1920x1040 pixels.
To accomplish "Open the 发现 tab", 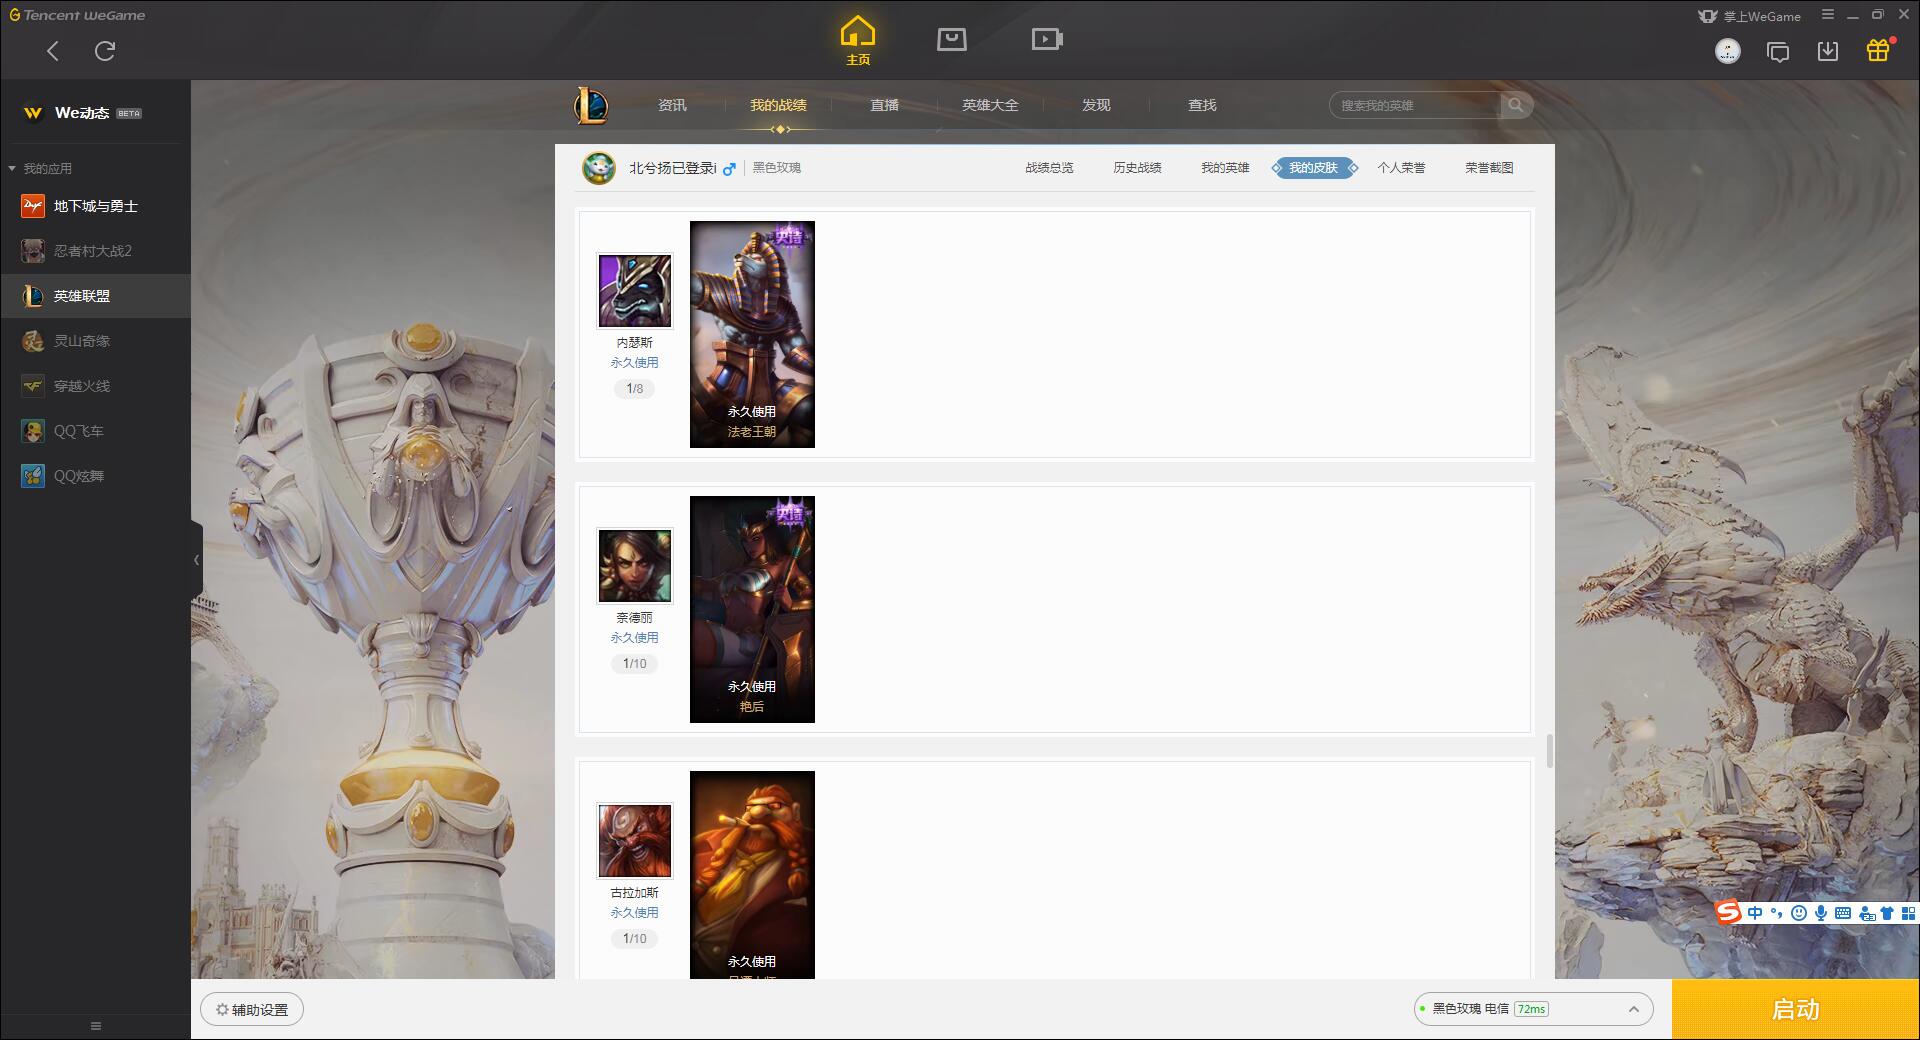I will coord(1096,105).
